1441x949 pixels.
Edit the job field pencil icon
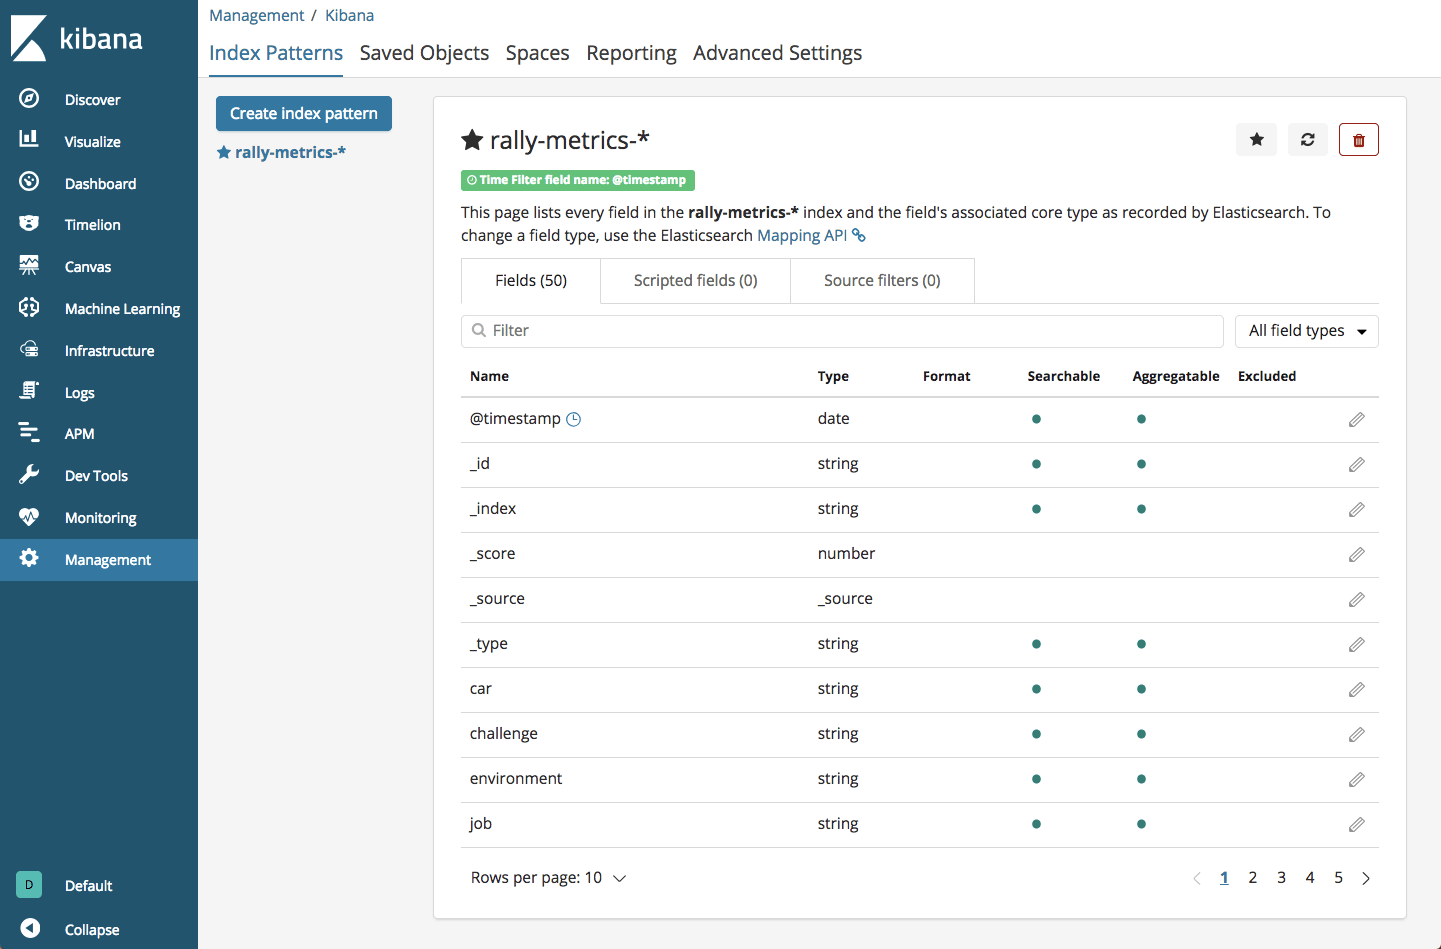coord(1356,825)
